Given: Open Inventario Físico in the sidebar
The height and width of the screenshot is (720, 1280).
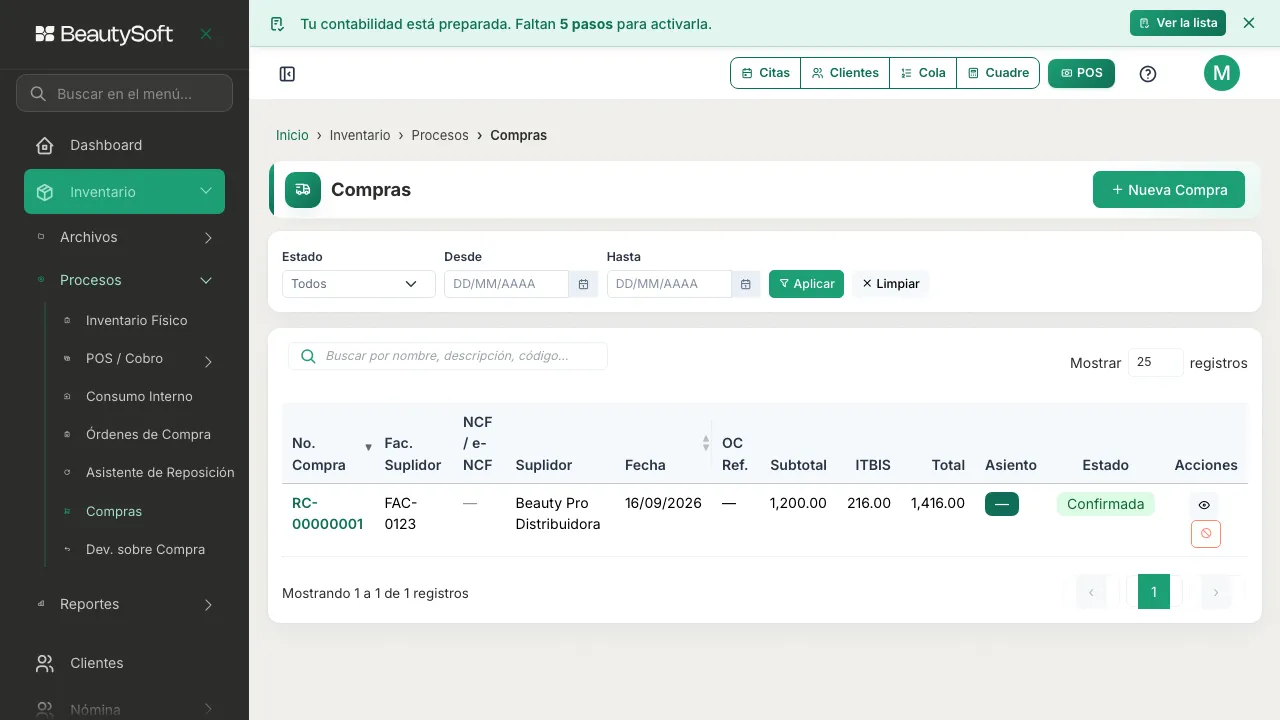Looking at the screenshot, I should (138, 321).
